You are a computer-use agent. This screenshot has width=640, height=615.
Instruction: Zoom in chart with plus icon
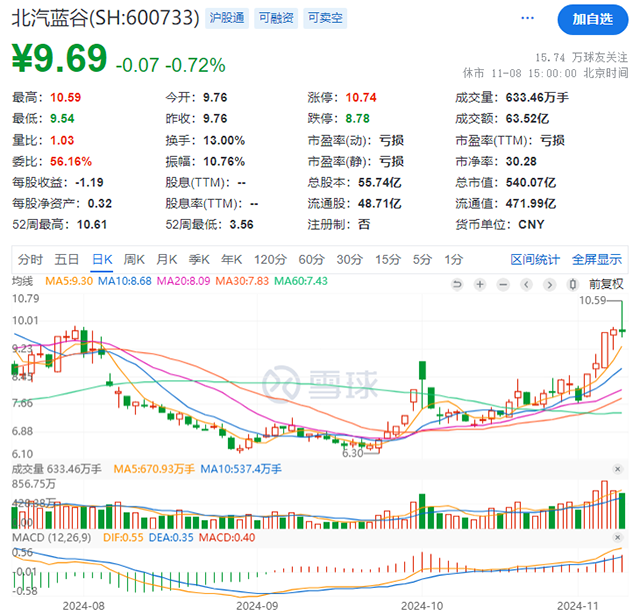[x=480, y=284]
